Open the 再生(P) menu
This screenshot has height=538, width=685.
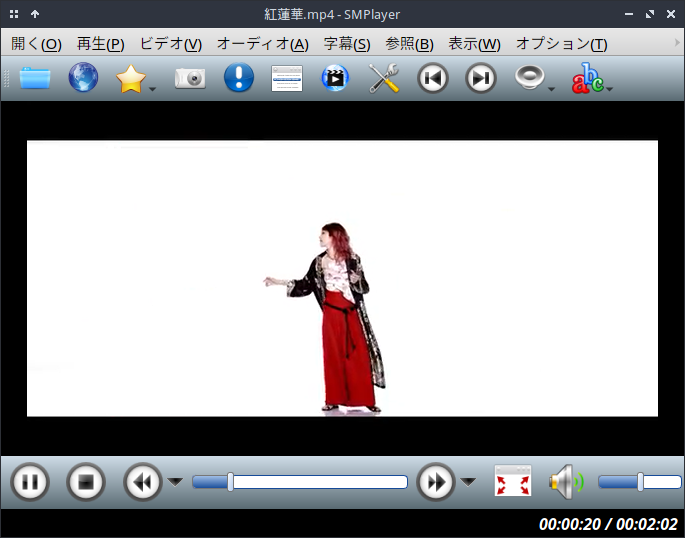coord(100,44)
